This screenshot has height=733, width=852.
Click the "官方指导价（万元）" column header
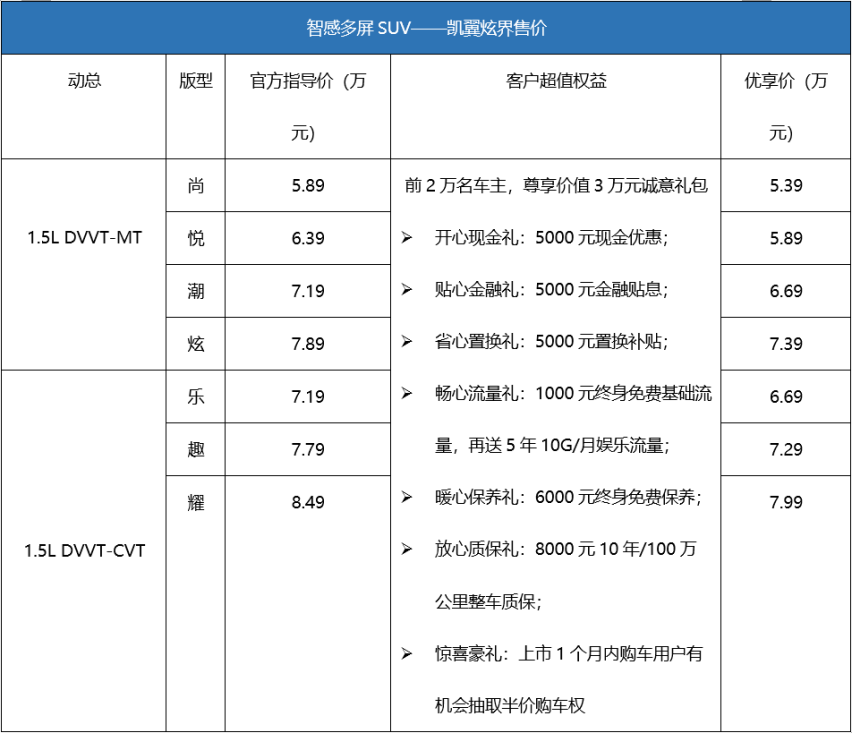[308, 106]
